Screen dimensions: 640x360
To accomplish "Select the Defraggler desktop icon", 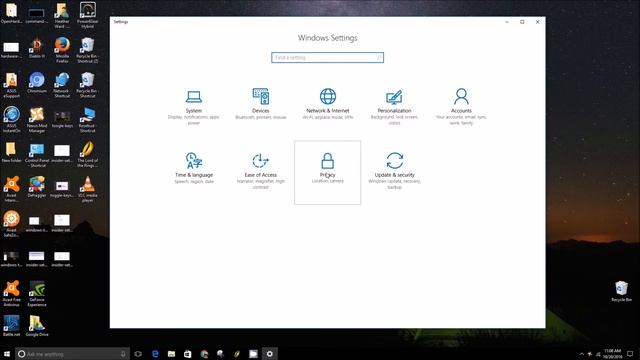I will [x=37, y=187].
